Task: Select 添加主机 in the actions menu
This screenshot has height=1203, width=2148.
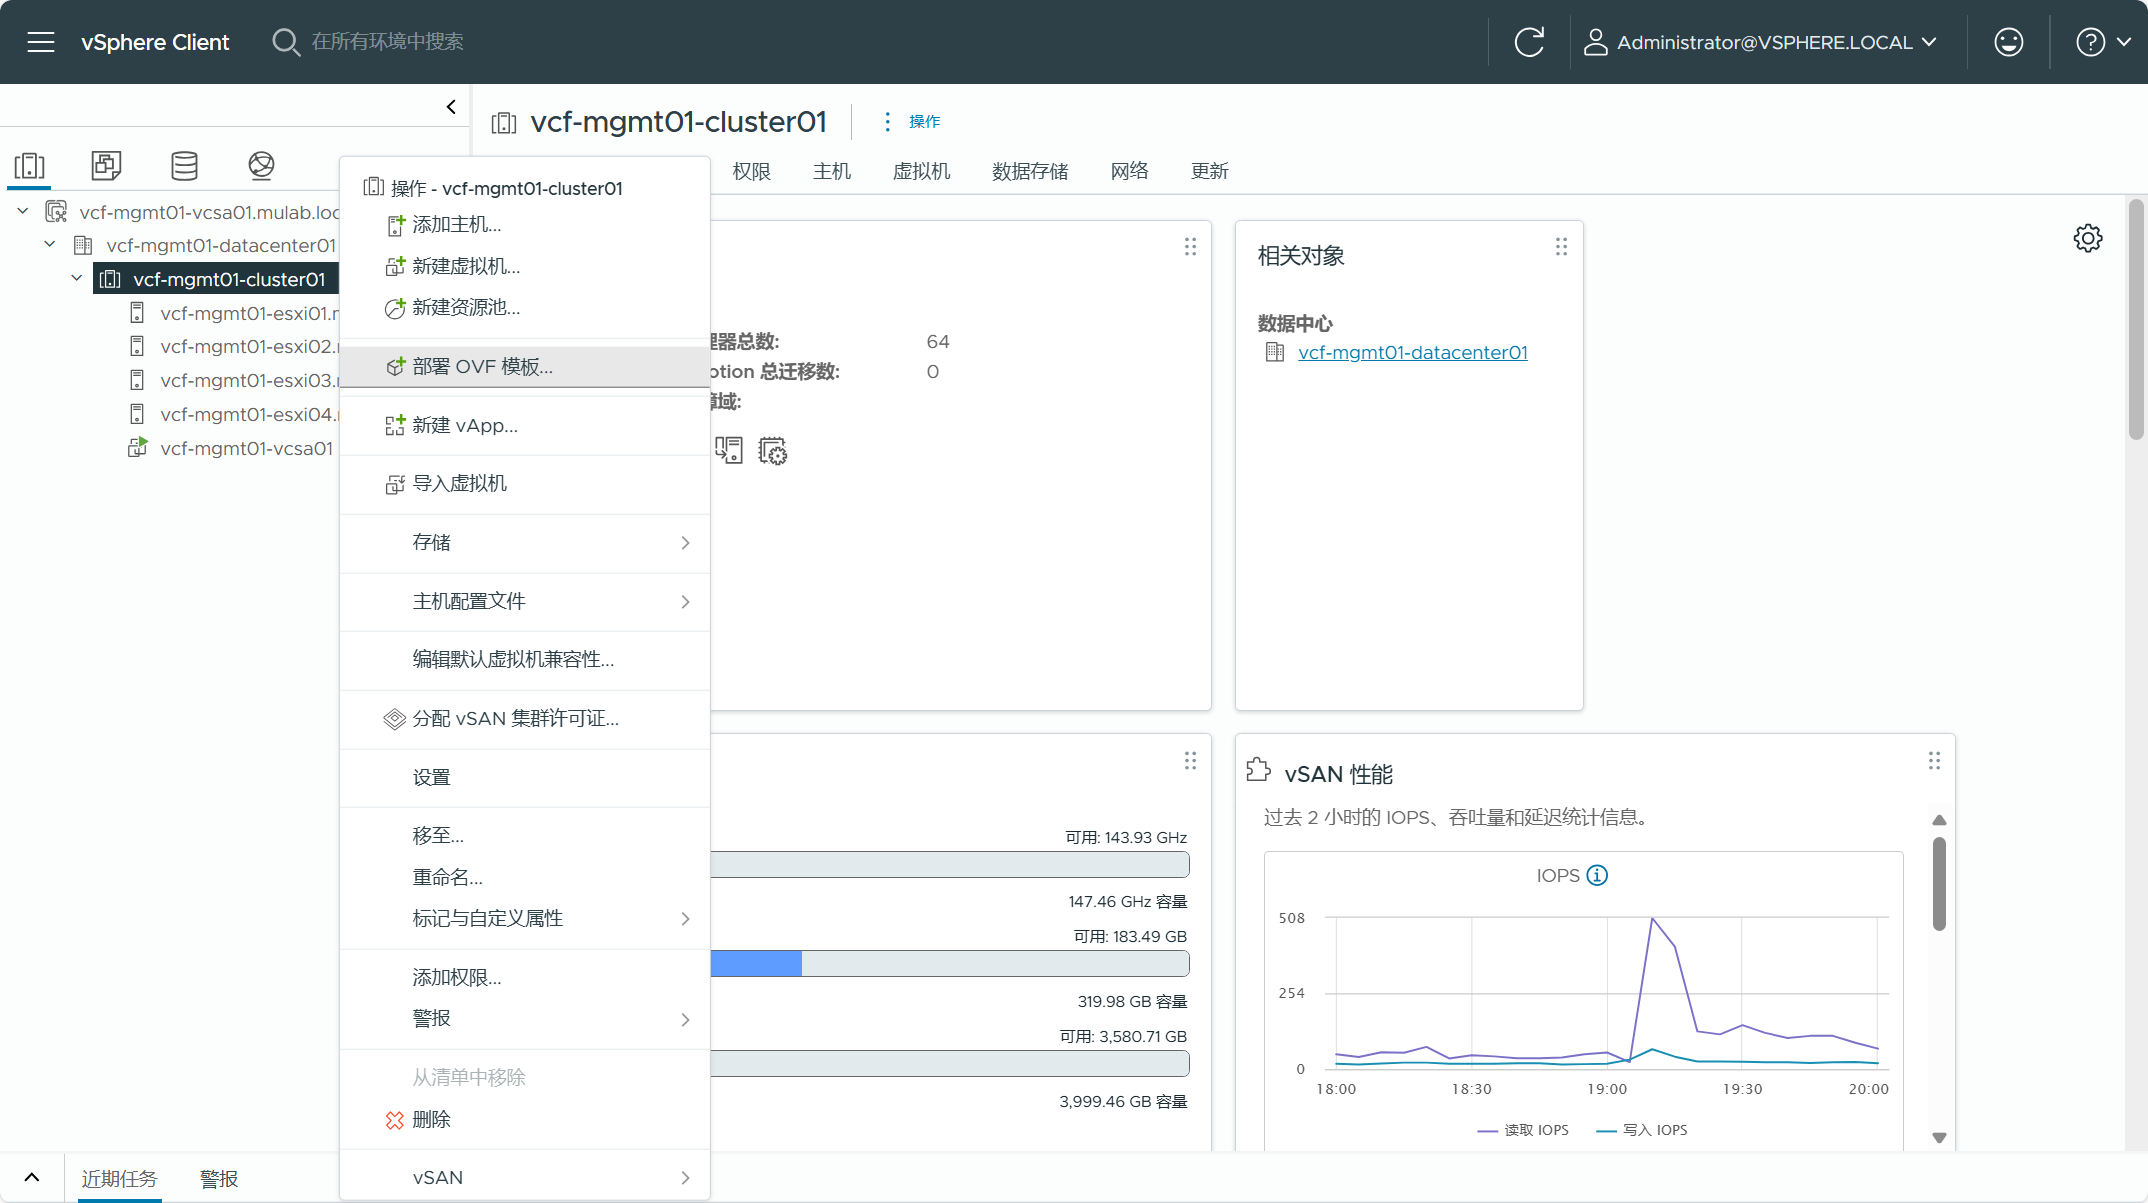Action: point(456,224)
